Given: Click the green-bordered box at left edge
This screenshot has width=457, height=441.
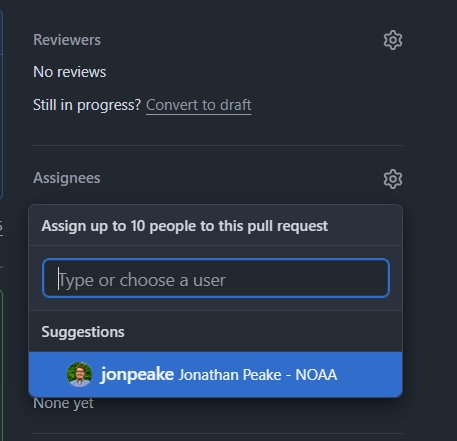Looking at the screenshot, I should click(1, 365).
